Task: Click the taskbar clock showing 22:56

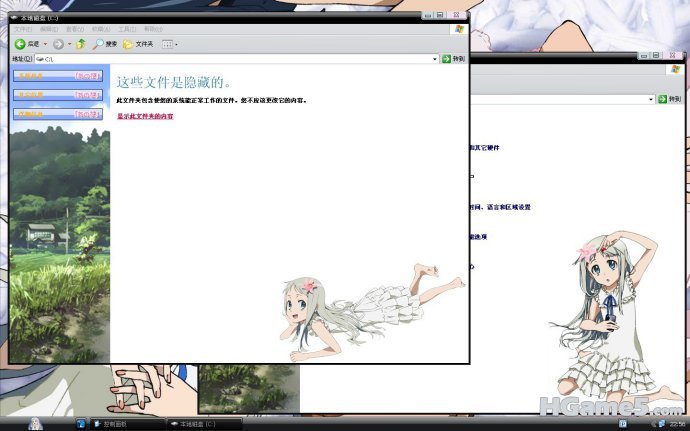Action: click(677, 424)
